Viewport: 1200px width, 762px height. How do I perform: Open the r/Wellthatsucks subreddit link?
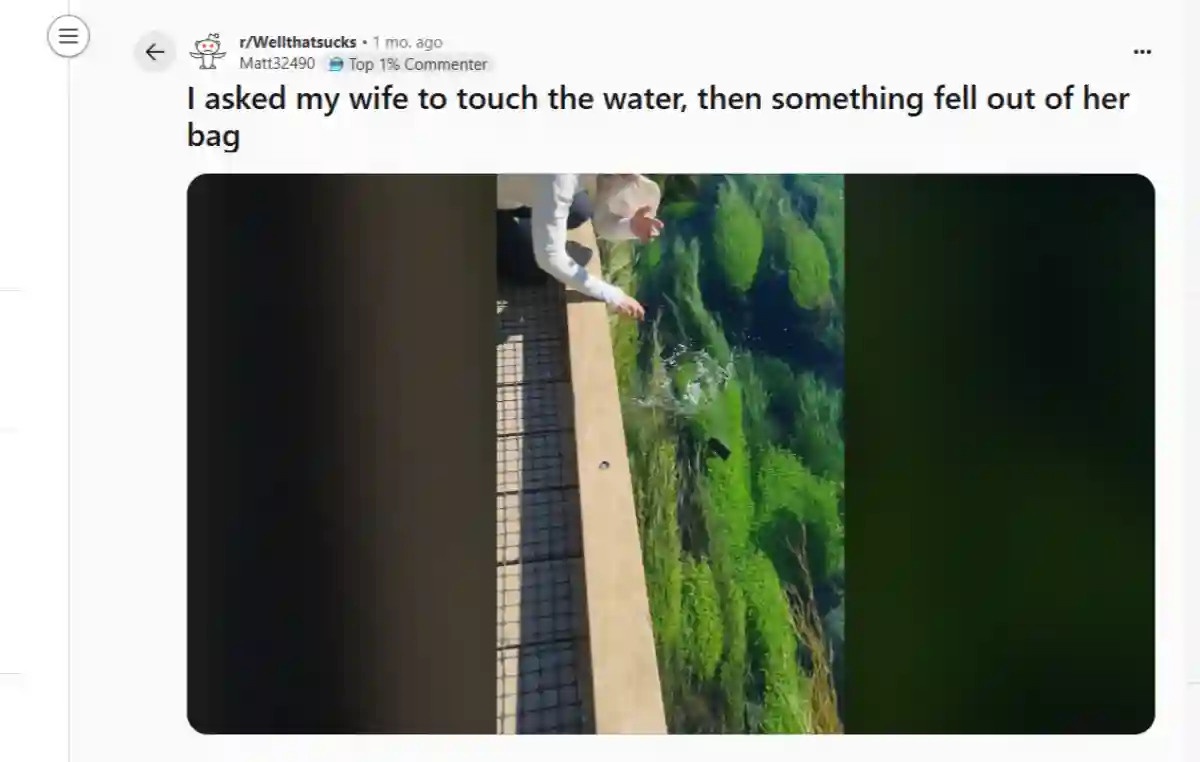coord(298,42)
